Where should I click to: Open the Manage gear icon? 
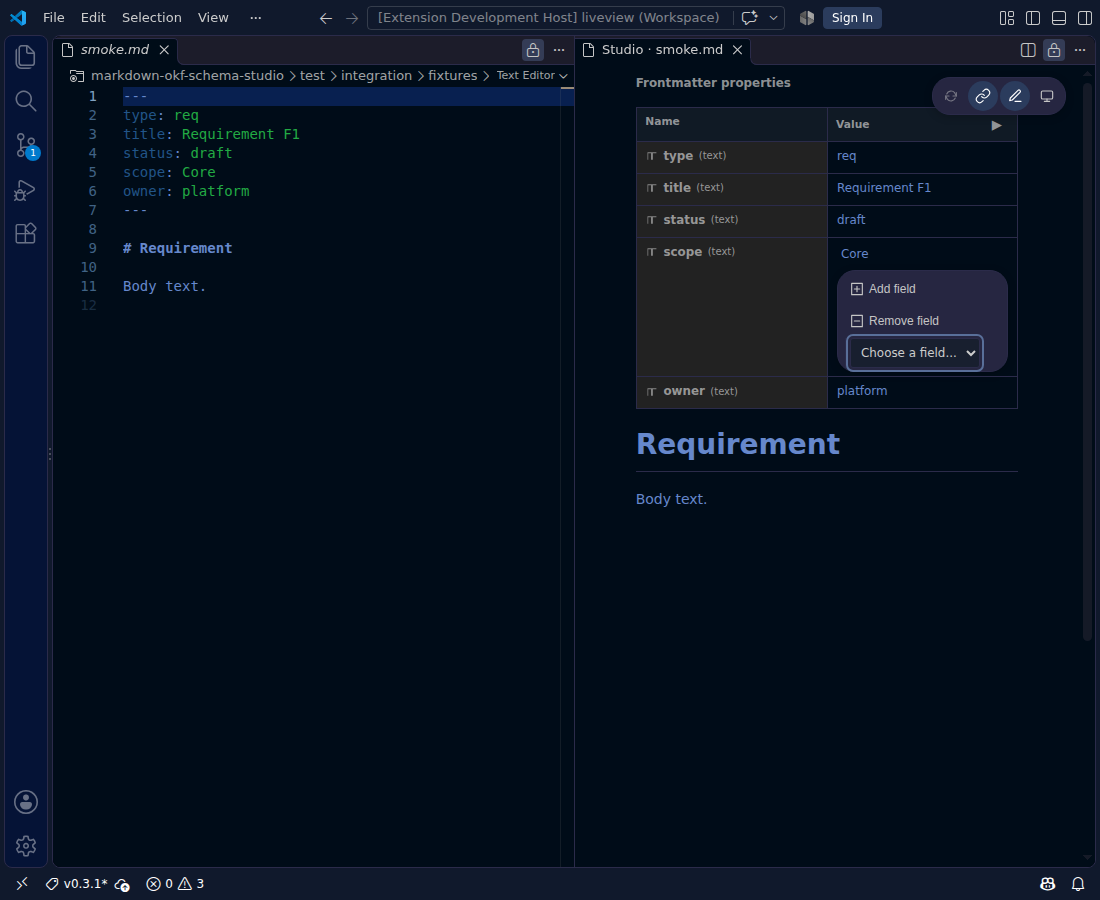tap(26, 846)
